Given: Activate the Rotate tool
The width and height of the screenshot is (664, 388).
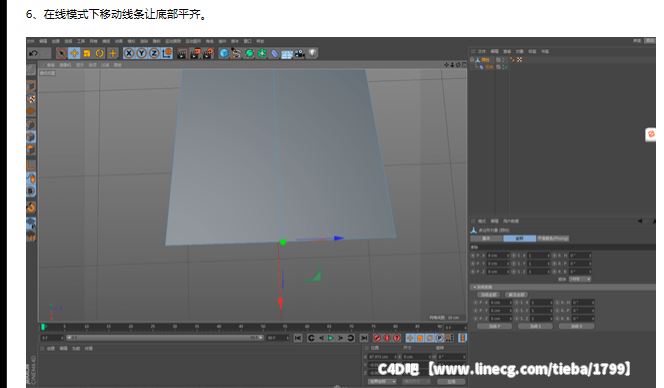Looking at the screenshot, I should click(100, 53).
